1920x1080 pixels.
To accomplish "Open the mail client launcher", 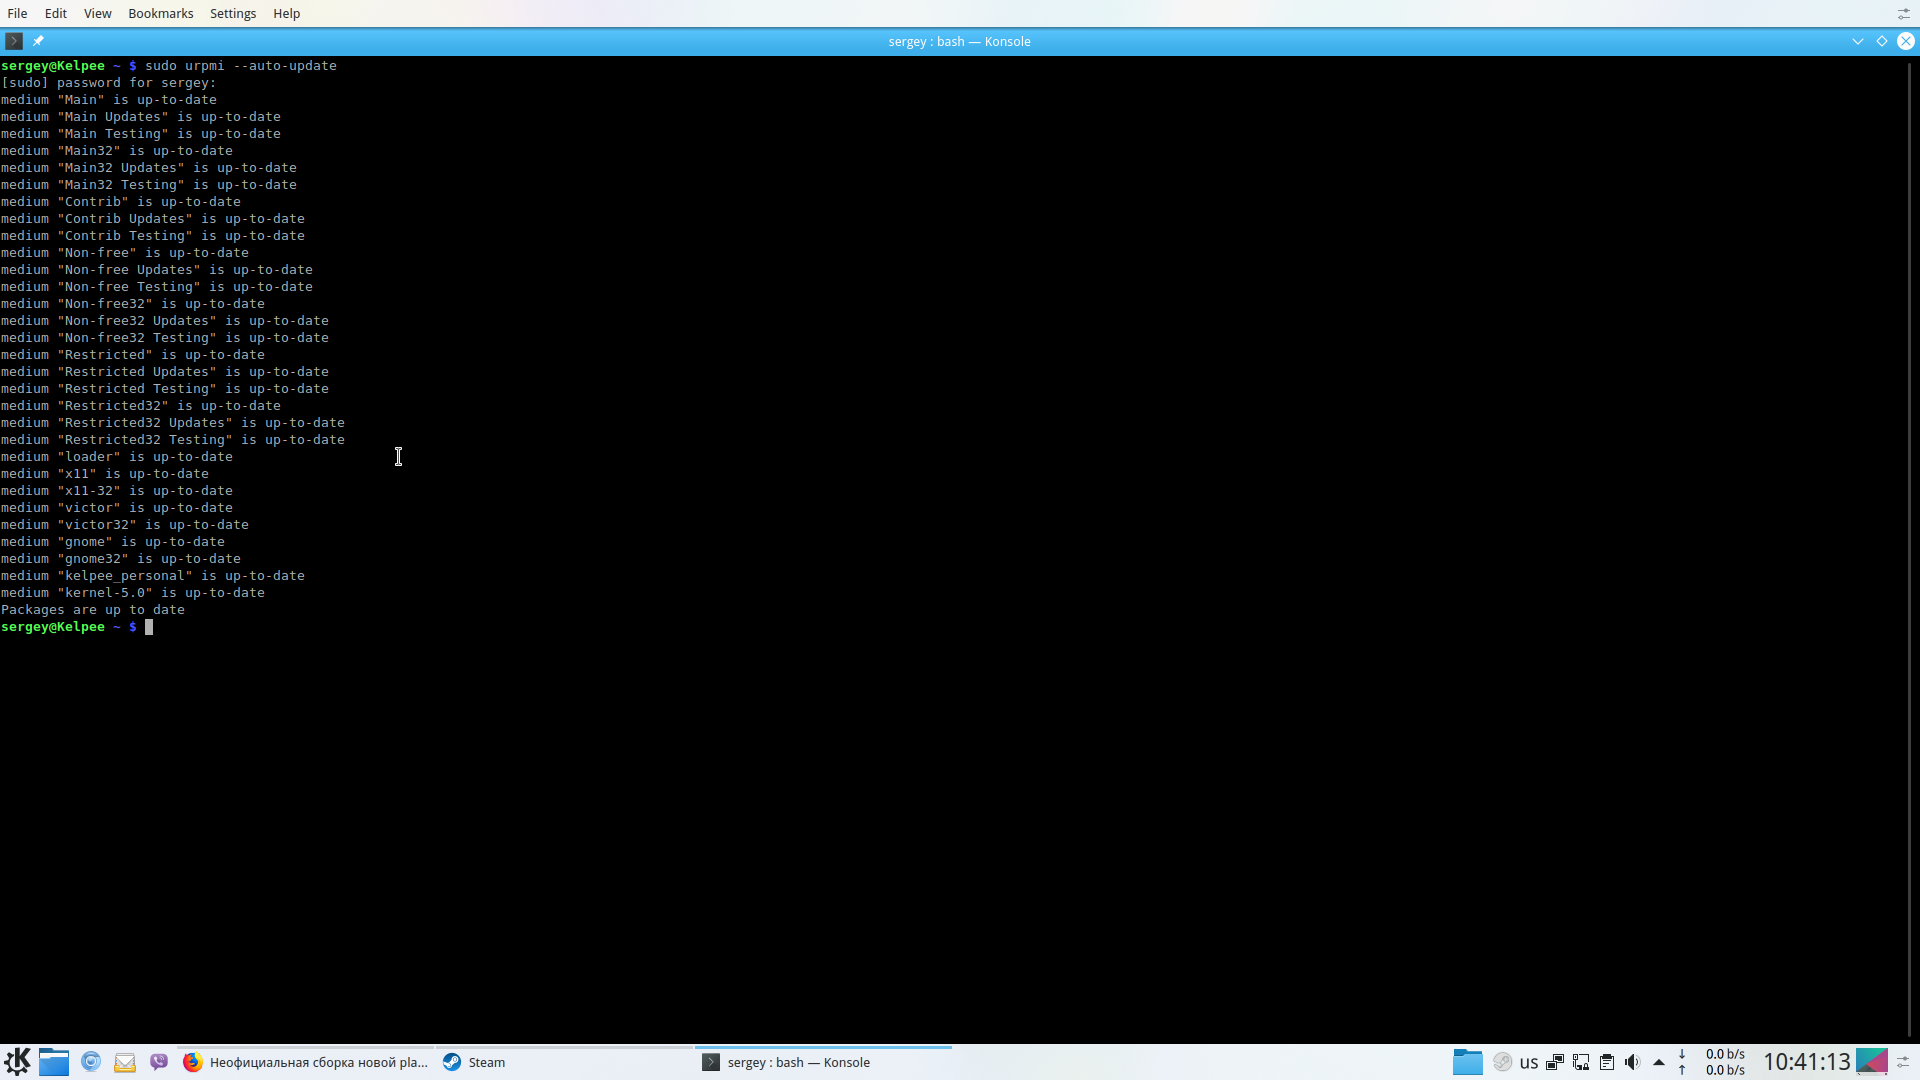I will (125, 1062).
